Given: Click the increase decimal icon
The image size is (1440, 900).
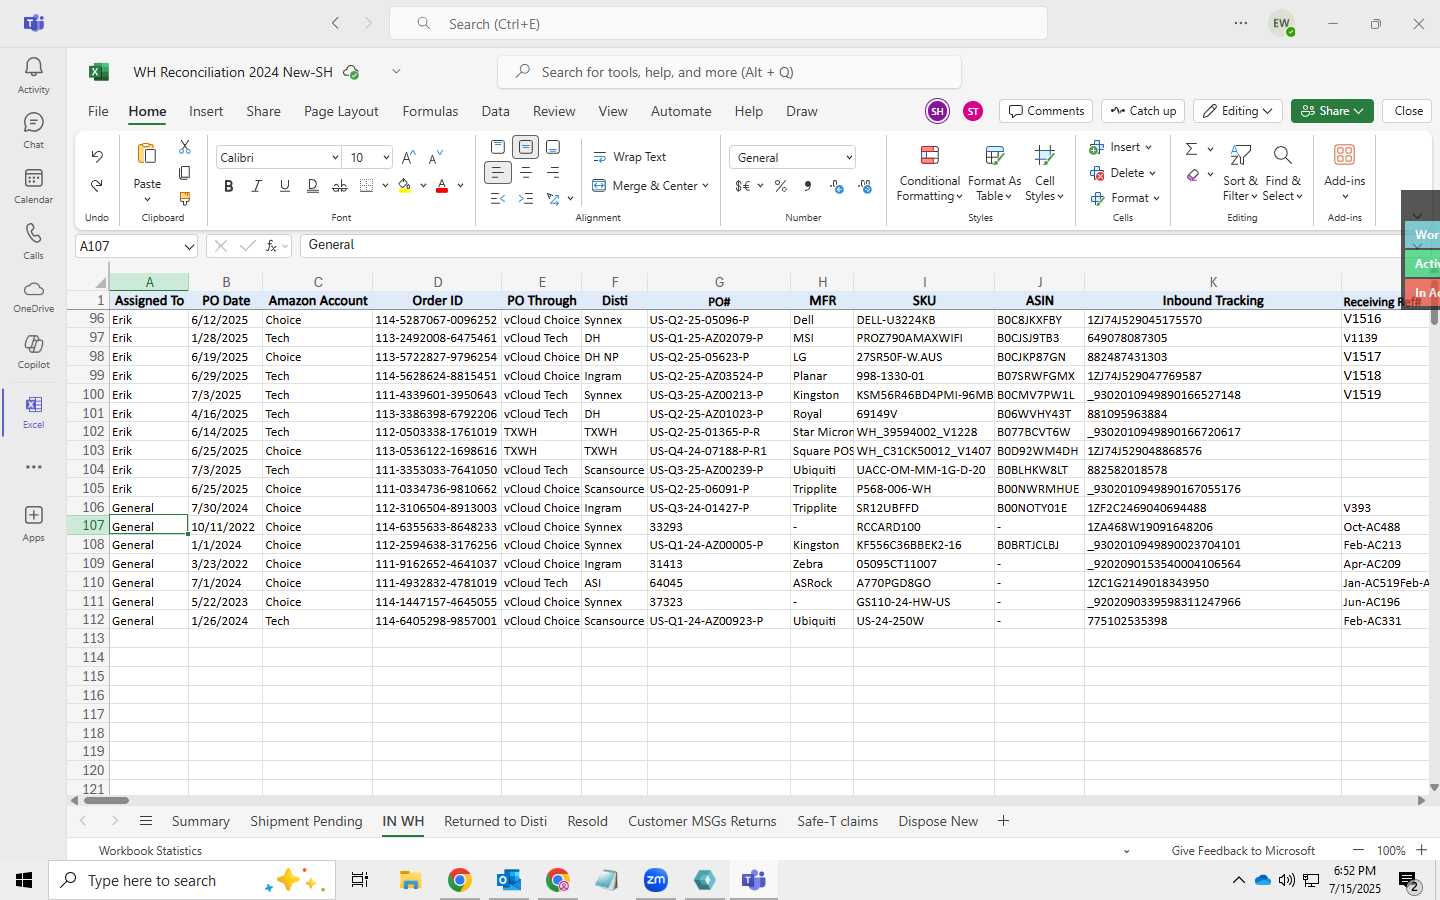Looking at the screenshot, I should tap(836, 186).
